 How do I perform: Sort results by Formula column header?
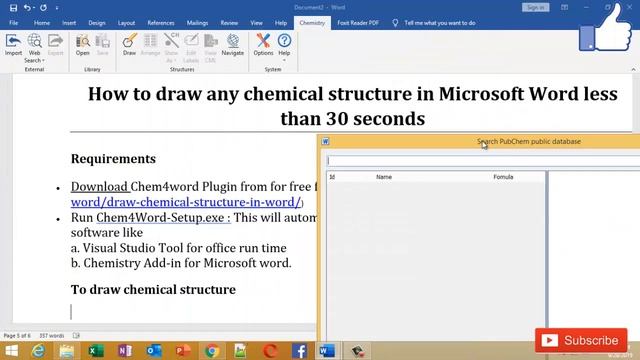503,177
